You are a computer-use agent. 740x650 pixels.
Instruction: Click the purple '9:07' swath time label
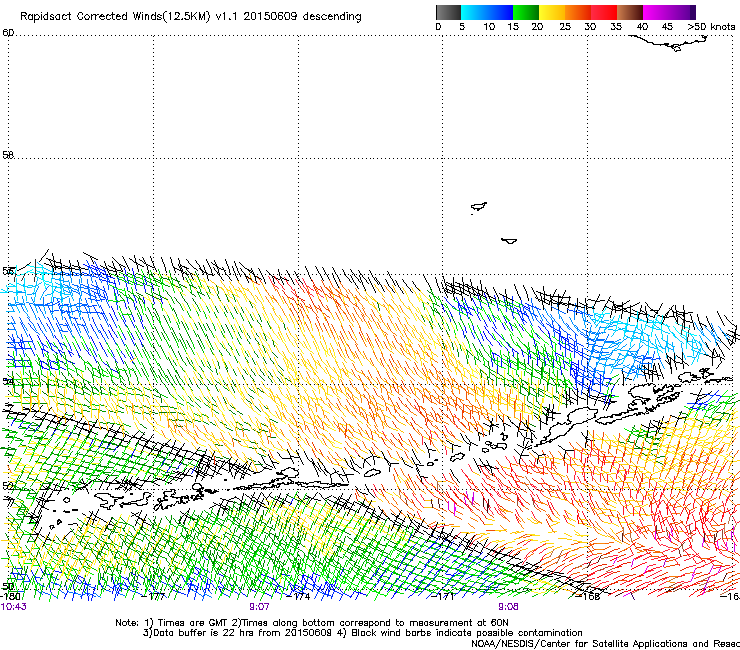(260, 607)
